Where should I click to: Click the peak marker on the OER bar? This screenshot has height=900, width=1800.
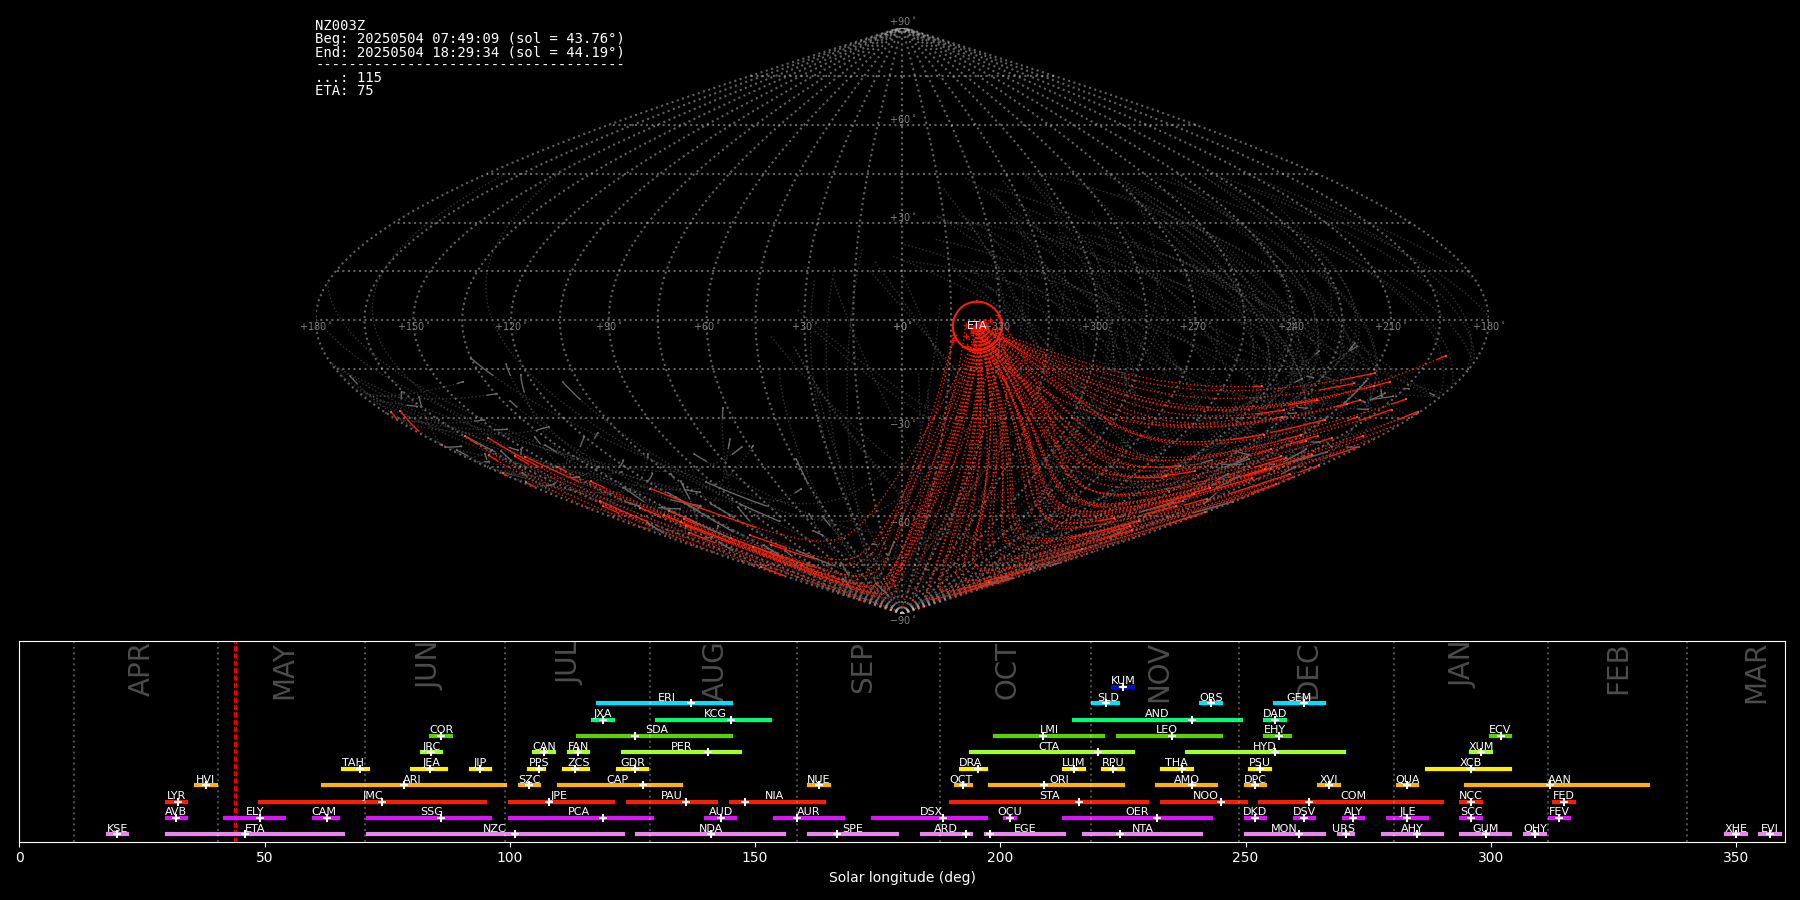tap(1157, 818)
